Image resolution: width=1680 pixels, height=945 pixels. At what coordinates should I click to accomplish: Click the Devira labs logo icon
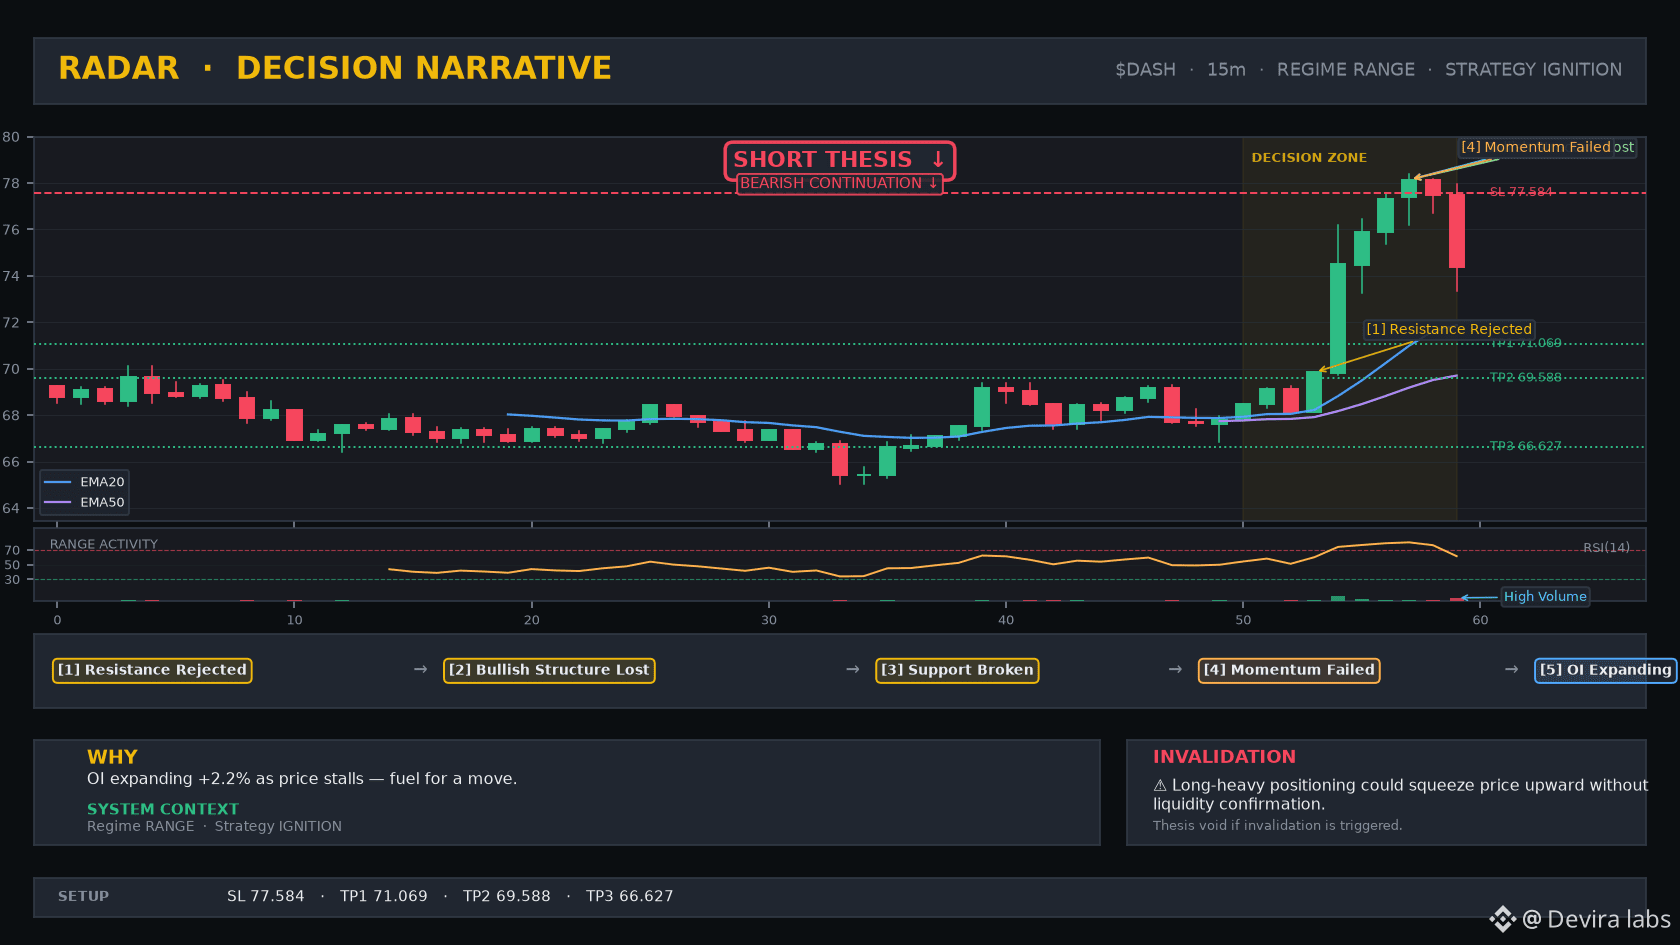tap(1502, 919)
